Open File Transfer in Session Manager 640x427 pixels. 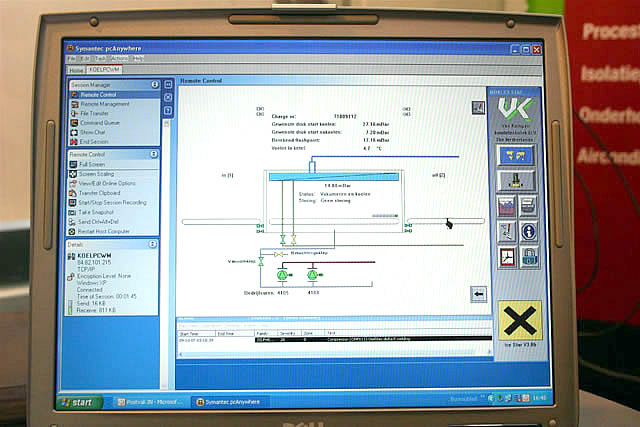point(98,113)
